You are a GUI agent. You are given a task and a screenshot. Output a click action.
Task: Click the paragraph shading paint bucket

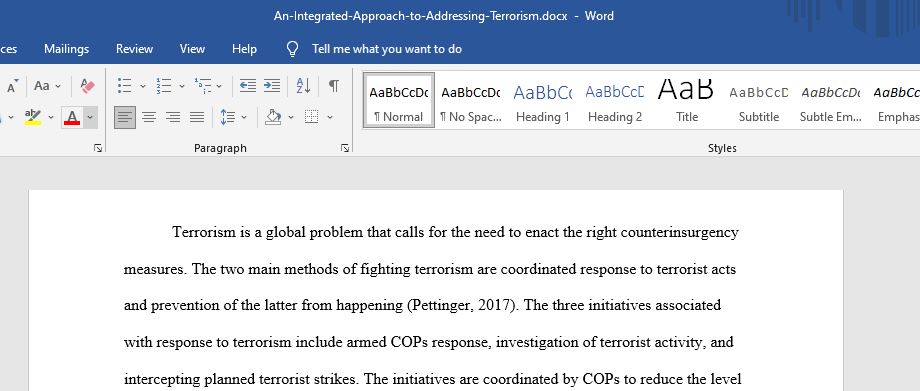tap(273, 117)
